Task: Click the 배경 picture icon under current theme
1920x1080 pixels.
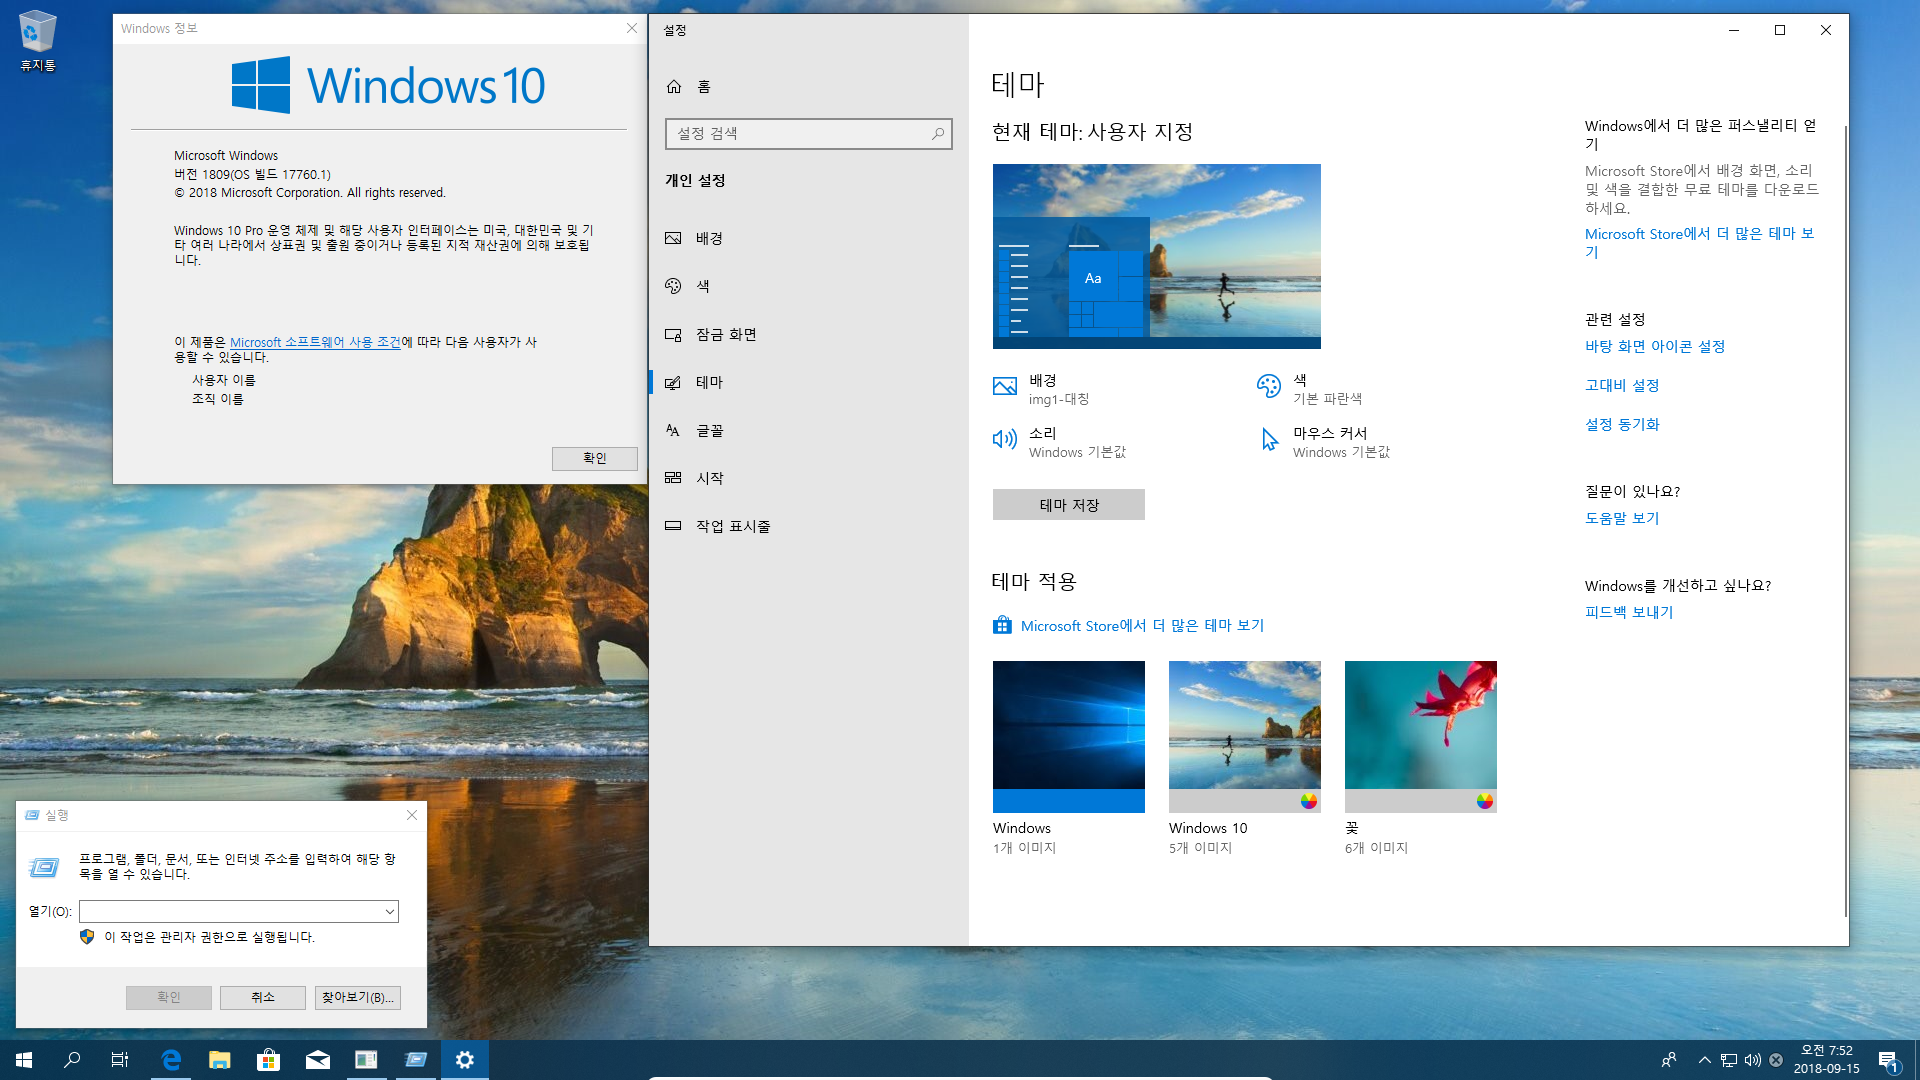Action: 1005,386
